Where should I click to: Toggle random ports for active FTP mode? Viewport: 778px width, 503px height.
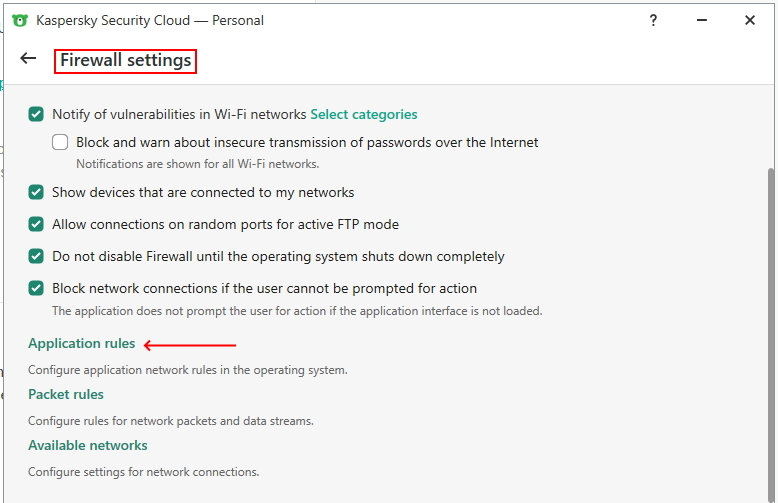tap(37, 225)
